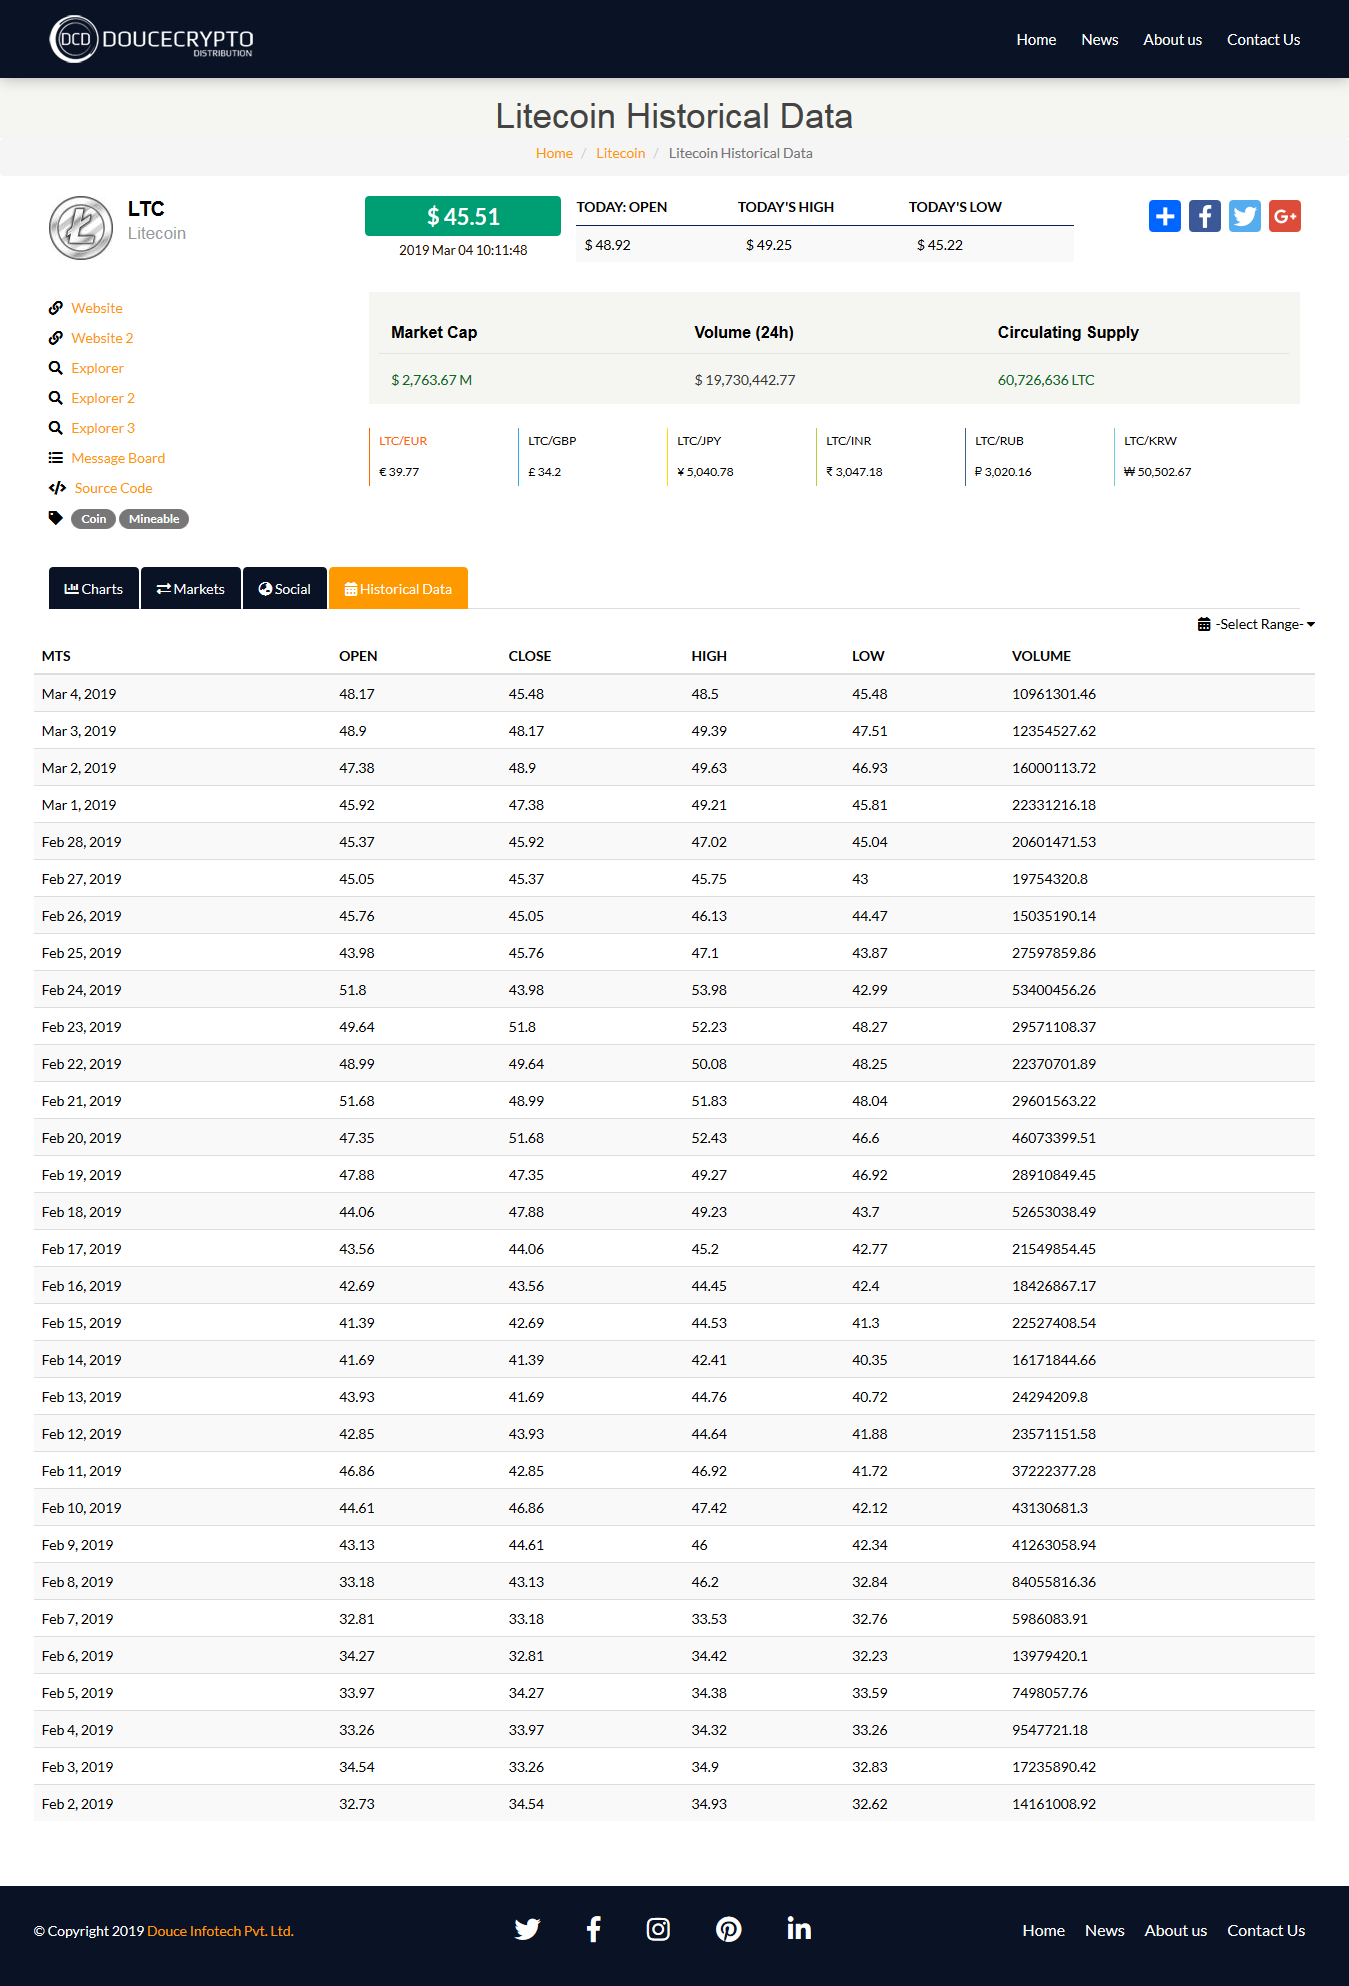1349x1986 pixels.
Task: Open footer Twitter icon
Action: 527,1929
